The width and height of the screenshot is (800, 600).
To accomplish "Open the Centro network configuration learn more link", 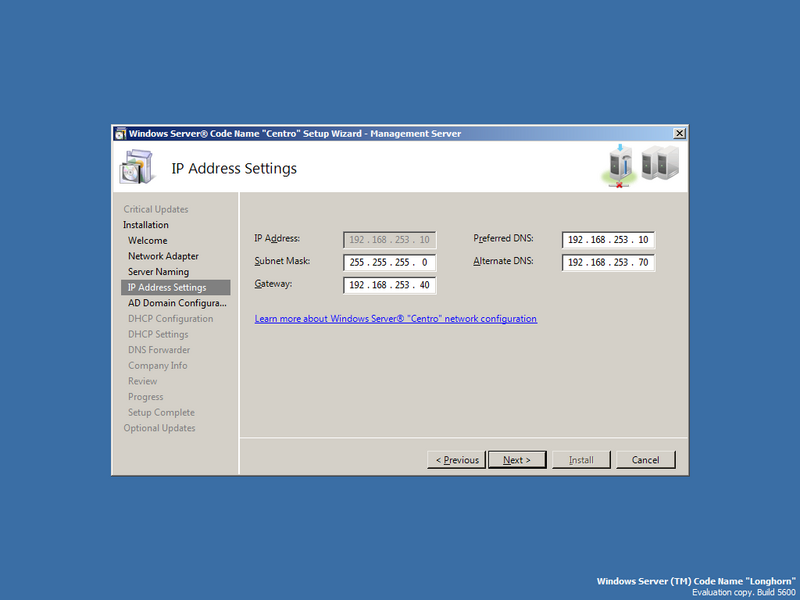I will [397, 318].
